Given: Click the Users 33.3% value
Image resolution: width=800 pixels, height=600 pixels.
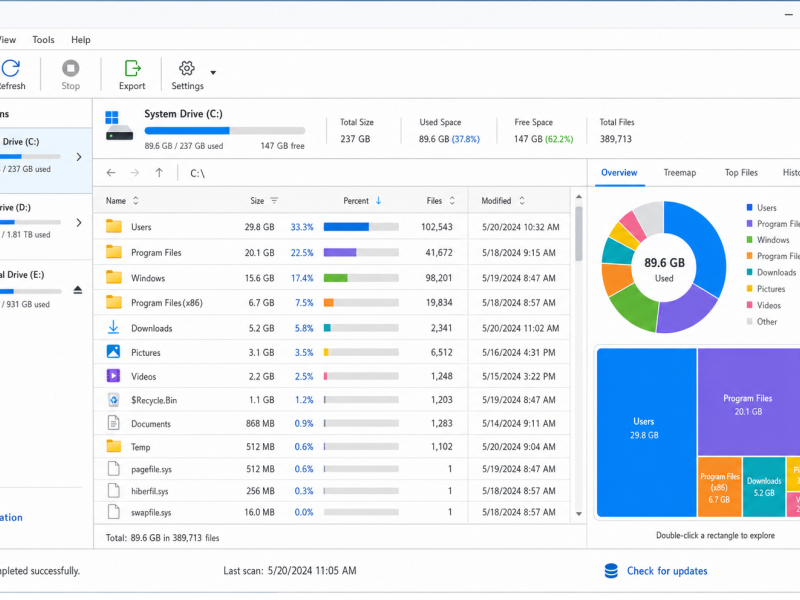Looking at the screenshot, I should pos(302,227).
